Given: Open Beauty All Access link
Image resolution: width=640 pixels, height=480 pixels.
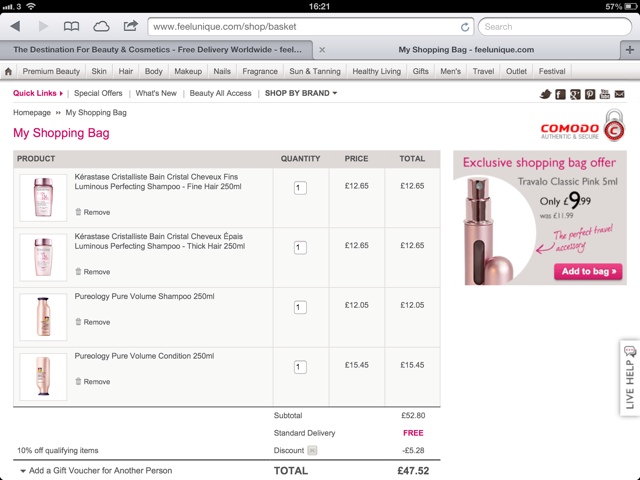Looking at the screenshot, I should pyautogui.click(x=220, y=93).
